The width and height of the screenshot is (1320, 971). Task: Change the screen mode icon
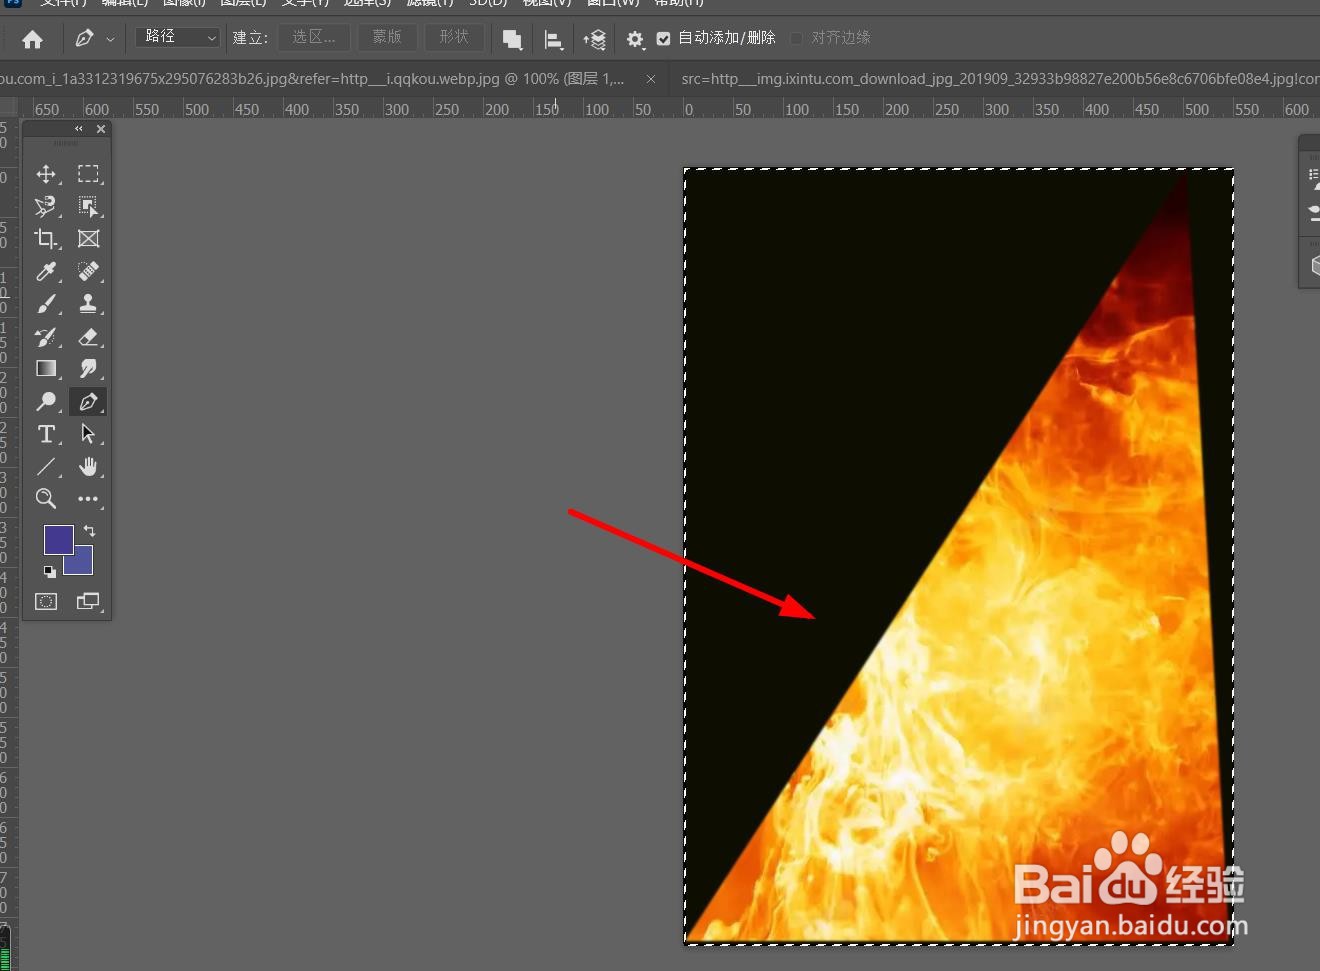(88, 601)
